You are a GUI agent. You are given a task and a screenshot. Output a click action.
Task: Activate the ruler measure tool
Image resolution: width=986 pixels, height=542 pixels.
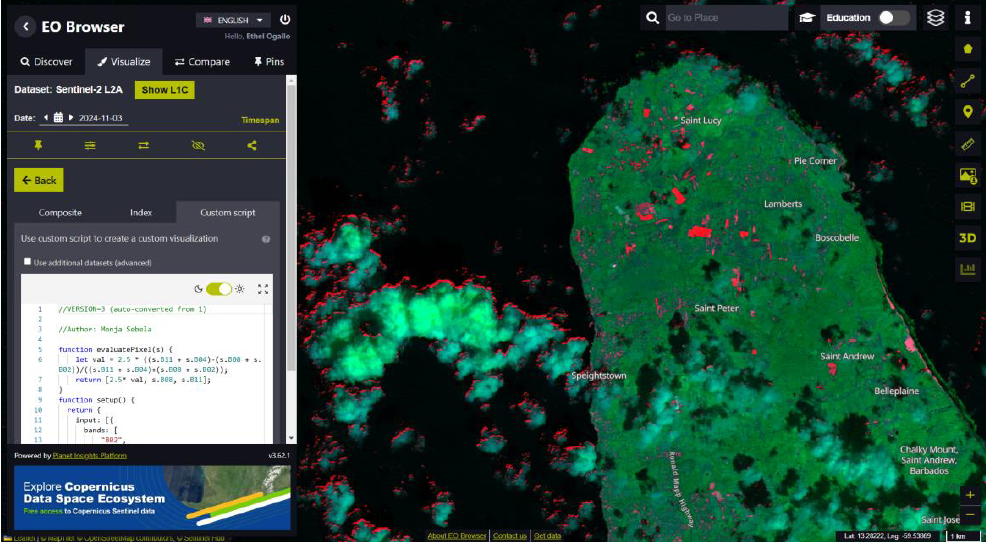967,144
